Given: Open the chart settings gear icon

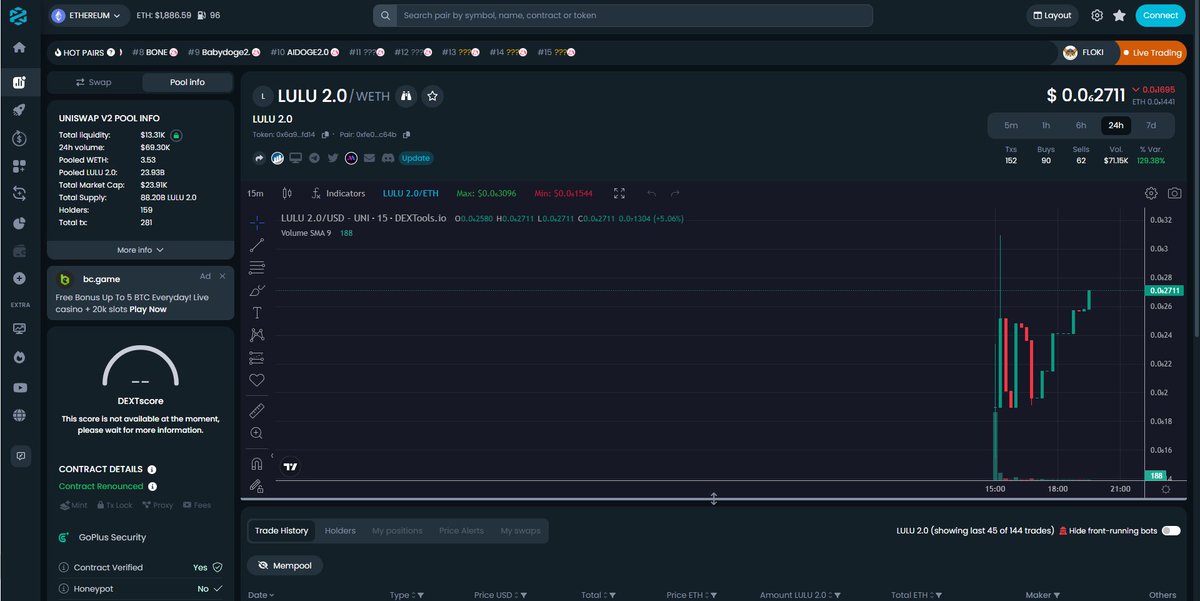Looking at the screenshot, I should pos(1151,193).
